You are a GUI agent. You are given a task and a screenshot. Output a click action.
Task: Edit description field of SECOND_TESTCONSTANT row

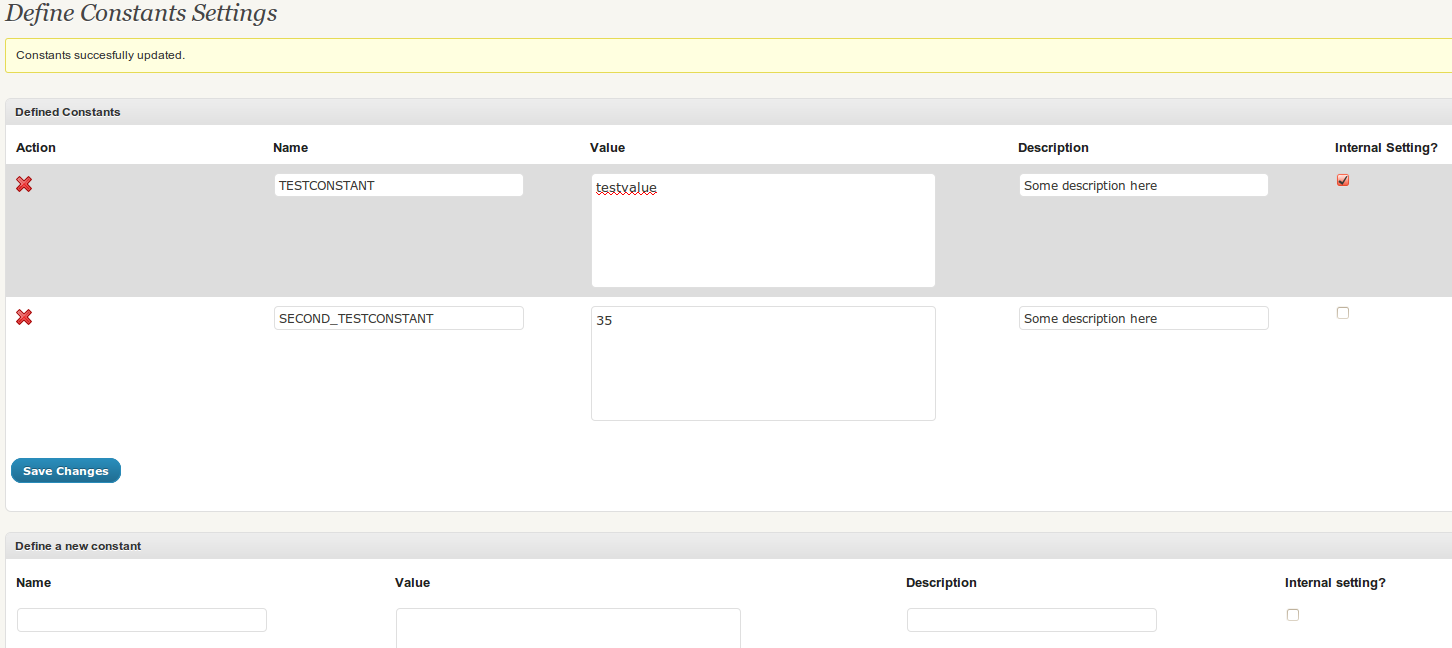point(1144,318)
